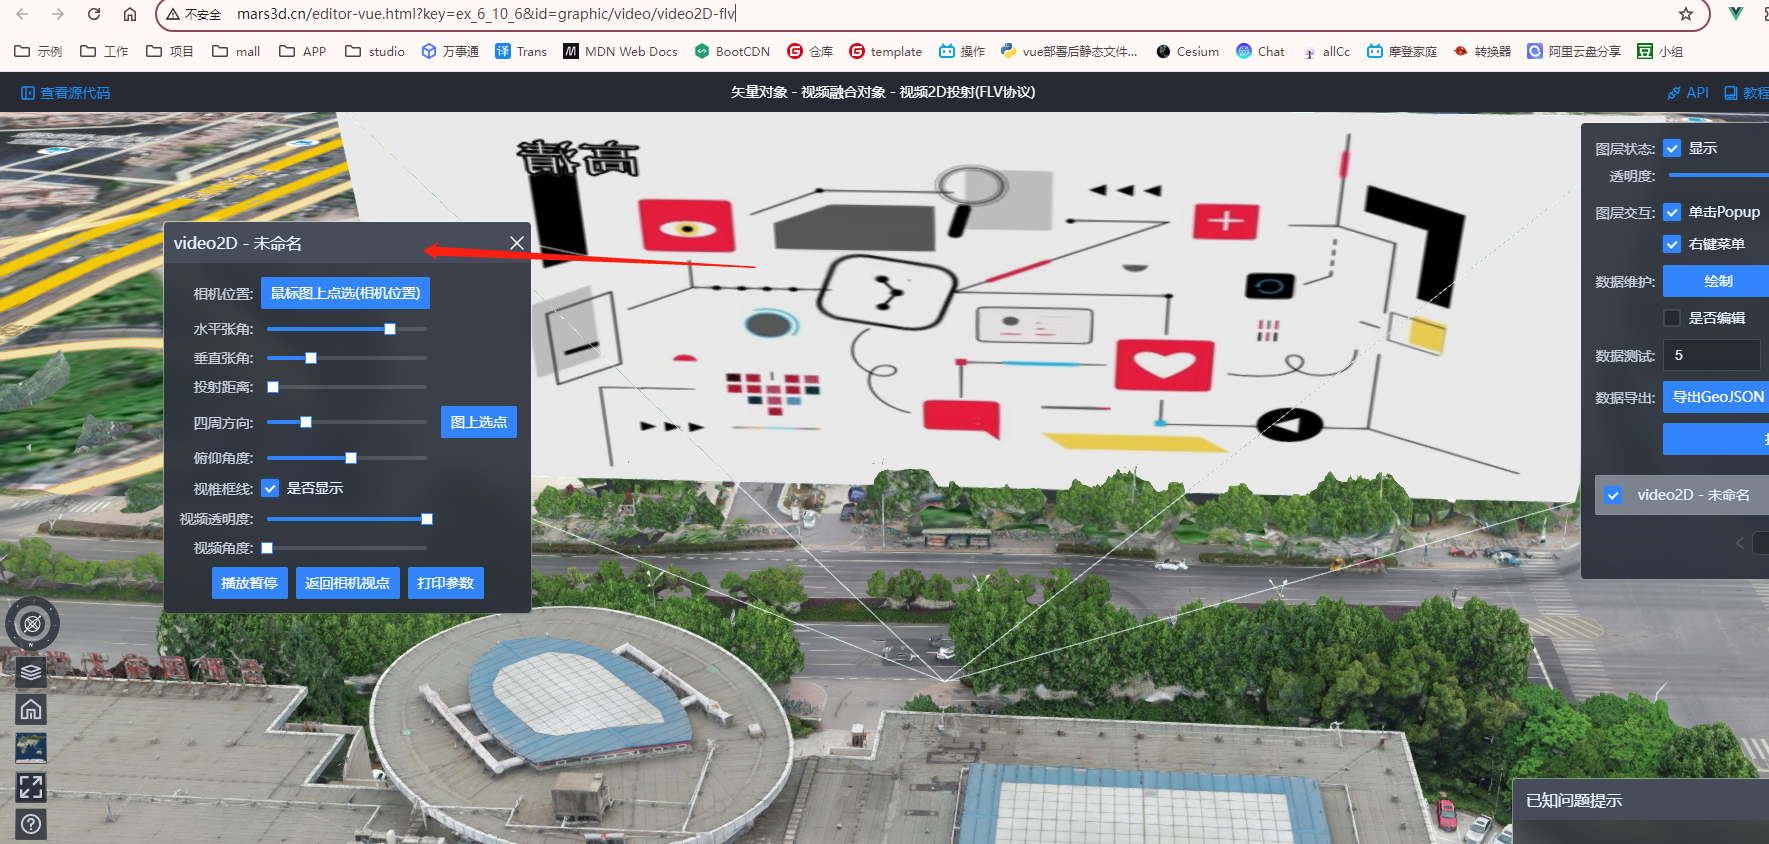Viewport: 1769px width, 844px height.
Task: Toggle 视椎框线 是否显示 checkbox
Action: point(270,488)
